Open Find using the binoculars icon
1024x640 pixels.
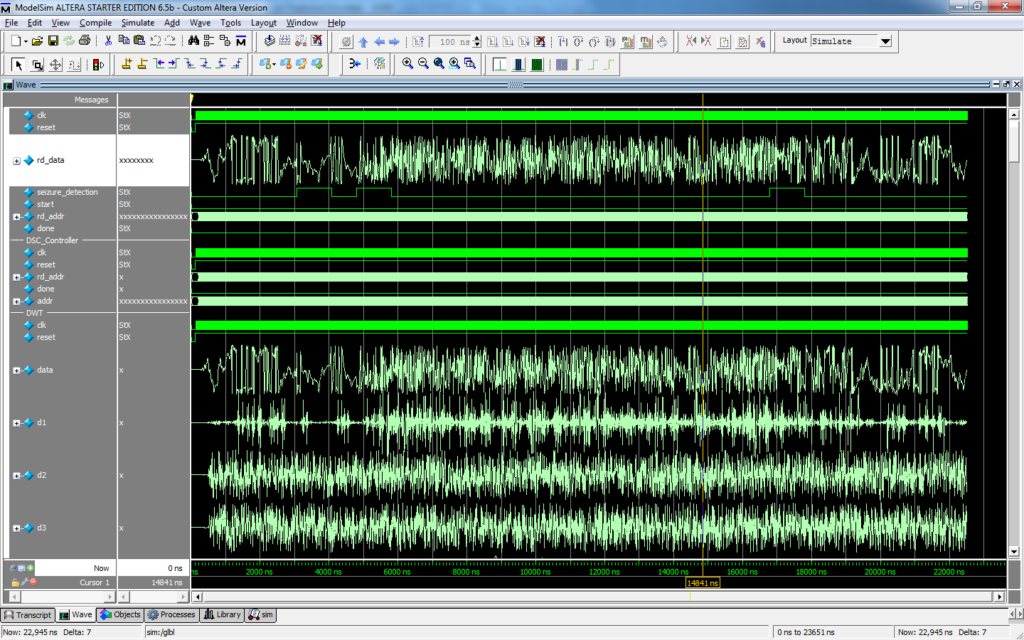pos(194,40)
